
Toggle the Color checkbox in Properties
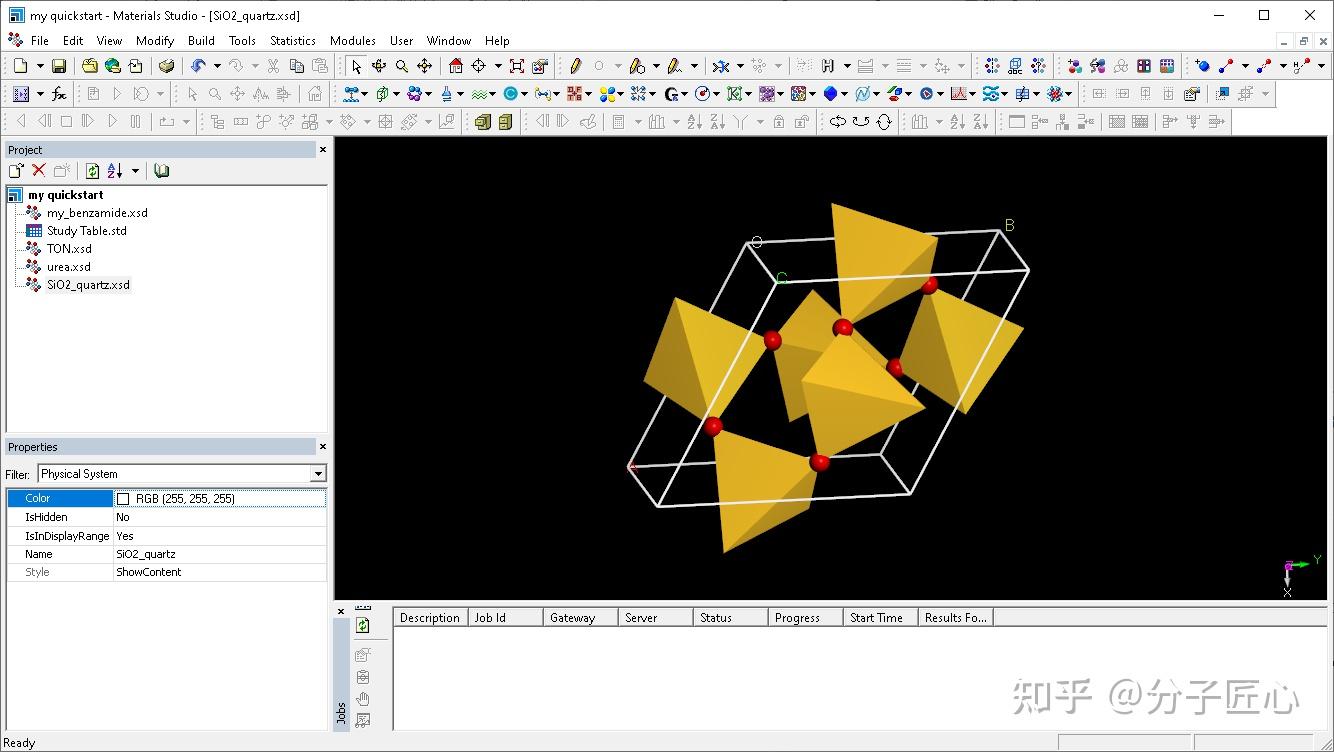tap(122, 498)
